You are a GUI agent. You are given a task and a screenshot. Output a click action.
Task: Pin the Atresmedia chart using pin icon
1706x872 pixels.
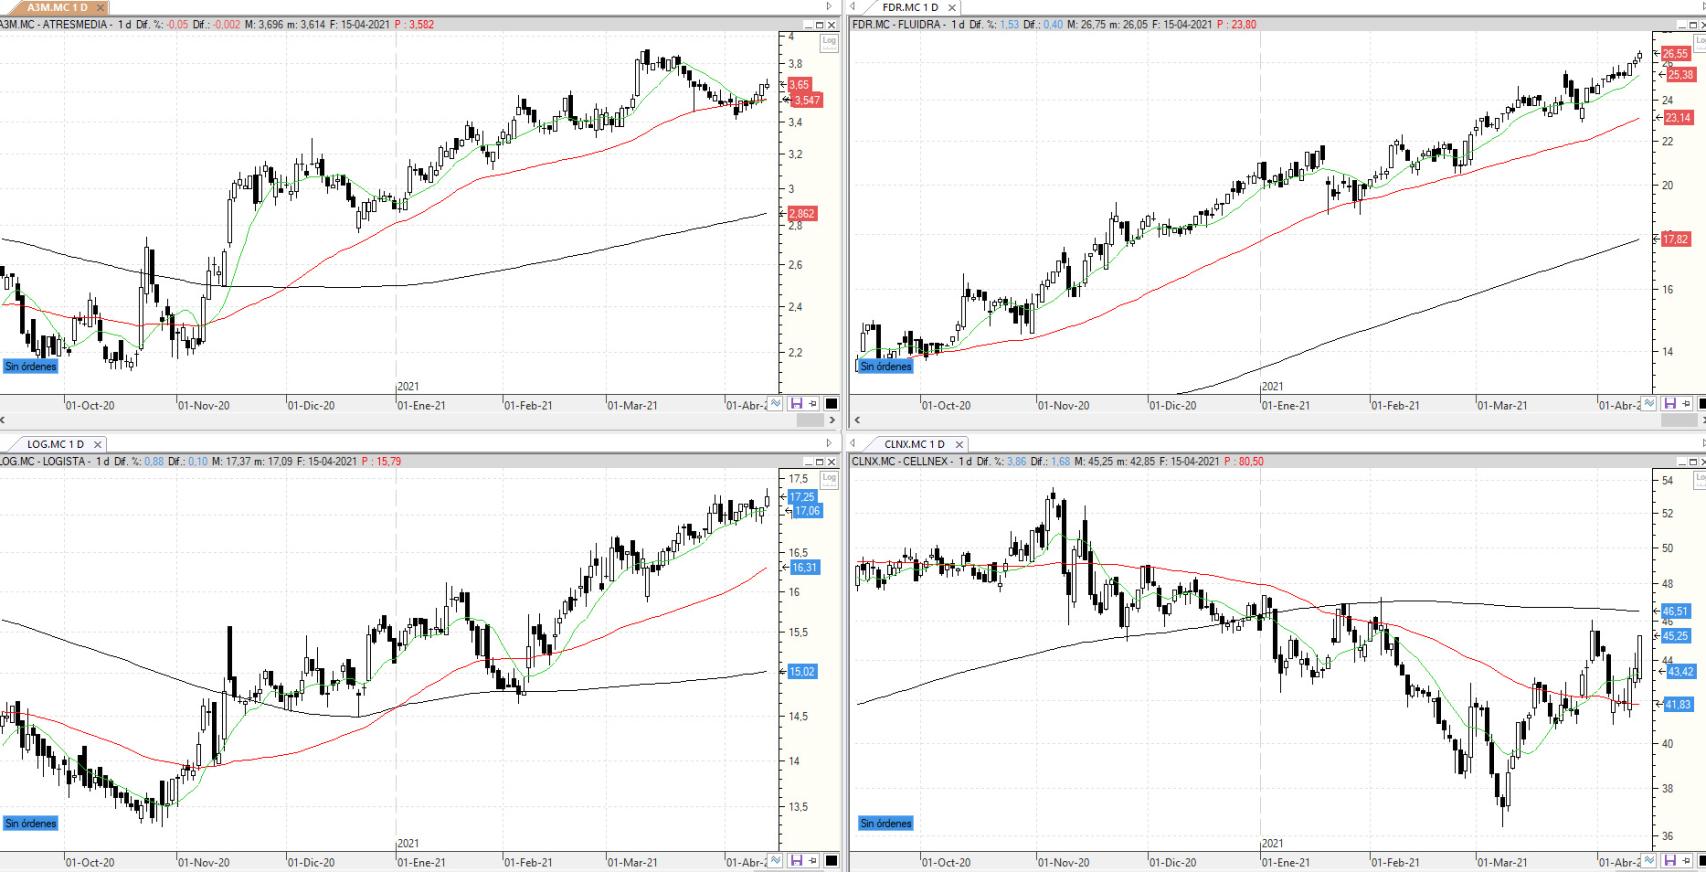(x=814, y=404)
